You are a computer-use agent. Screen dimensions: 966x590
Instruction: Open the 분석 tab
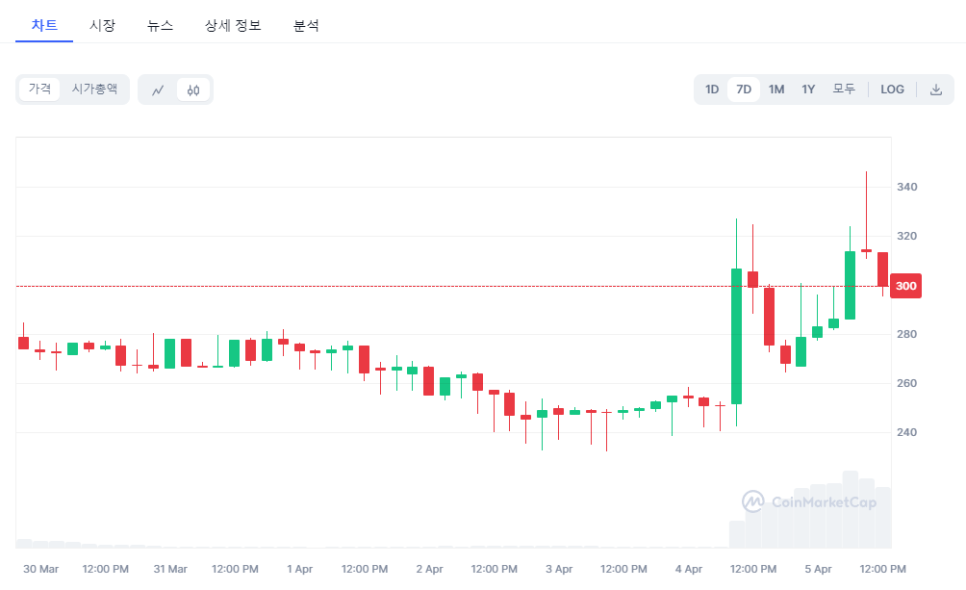pos(306,25)
